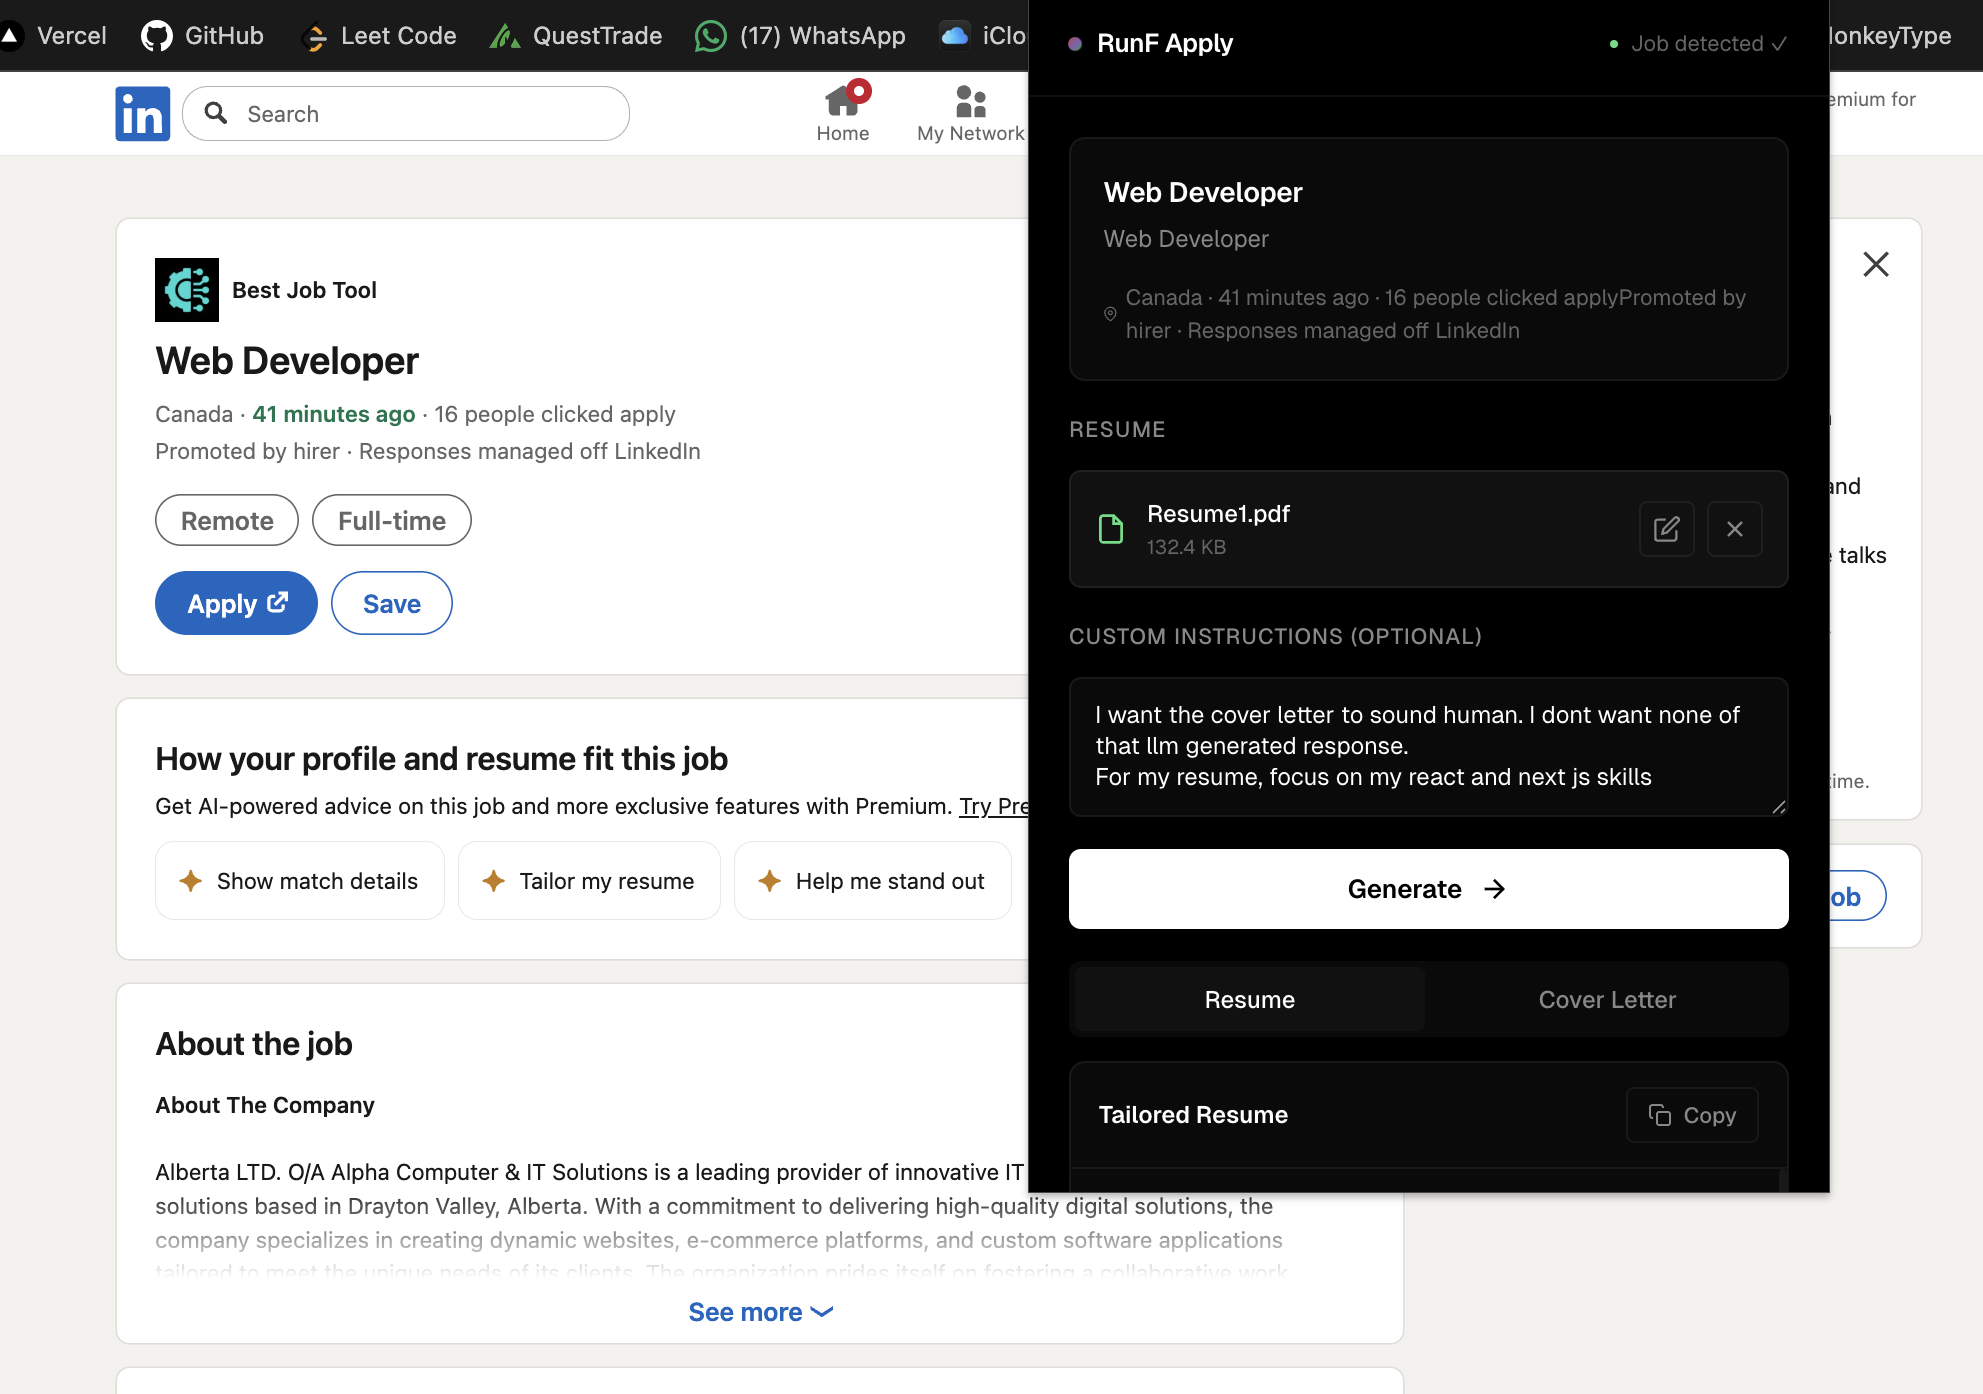The image size is (1983, 1394).
Task: Click in the custom instructions text area
Action: click(1428, 746)
